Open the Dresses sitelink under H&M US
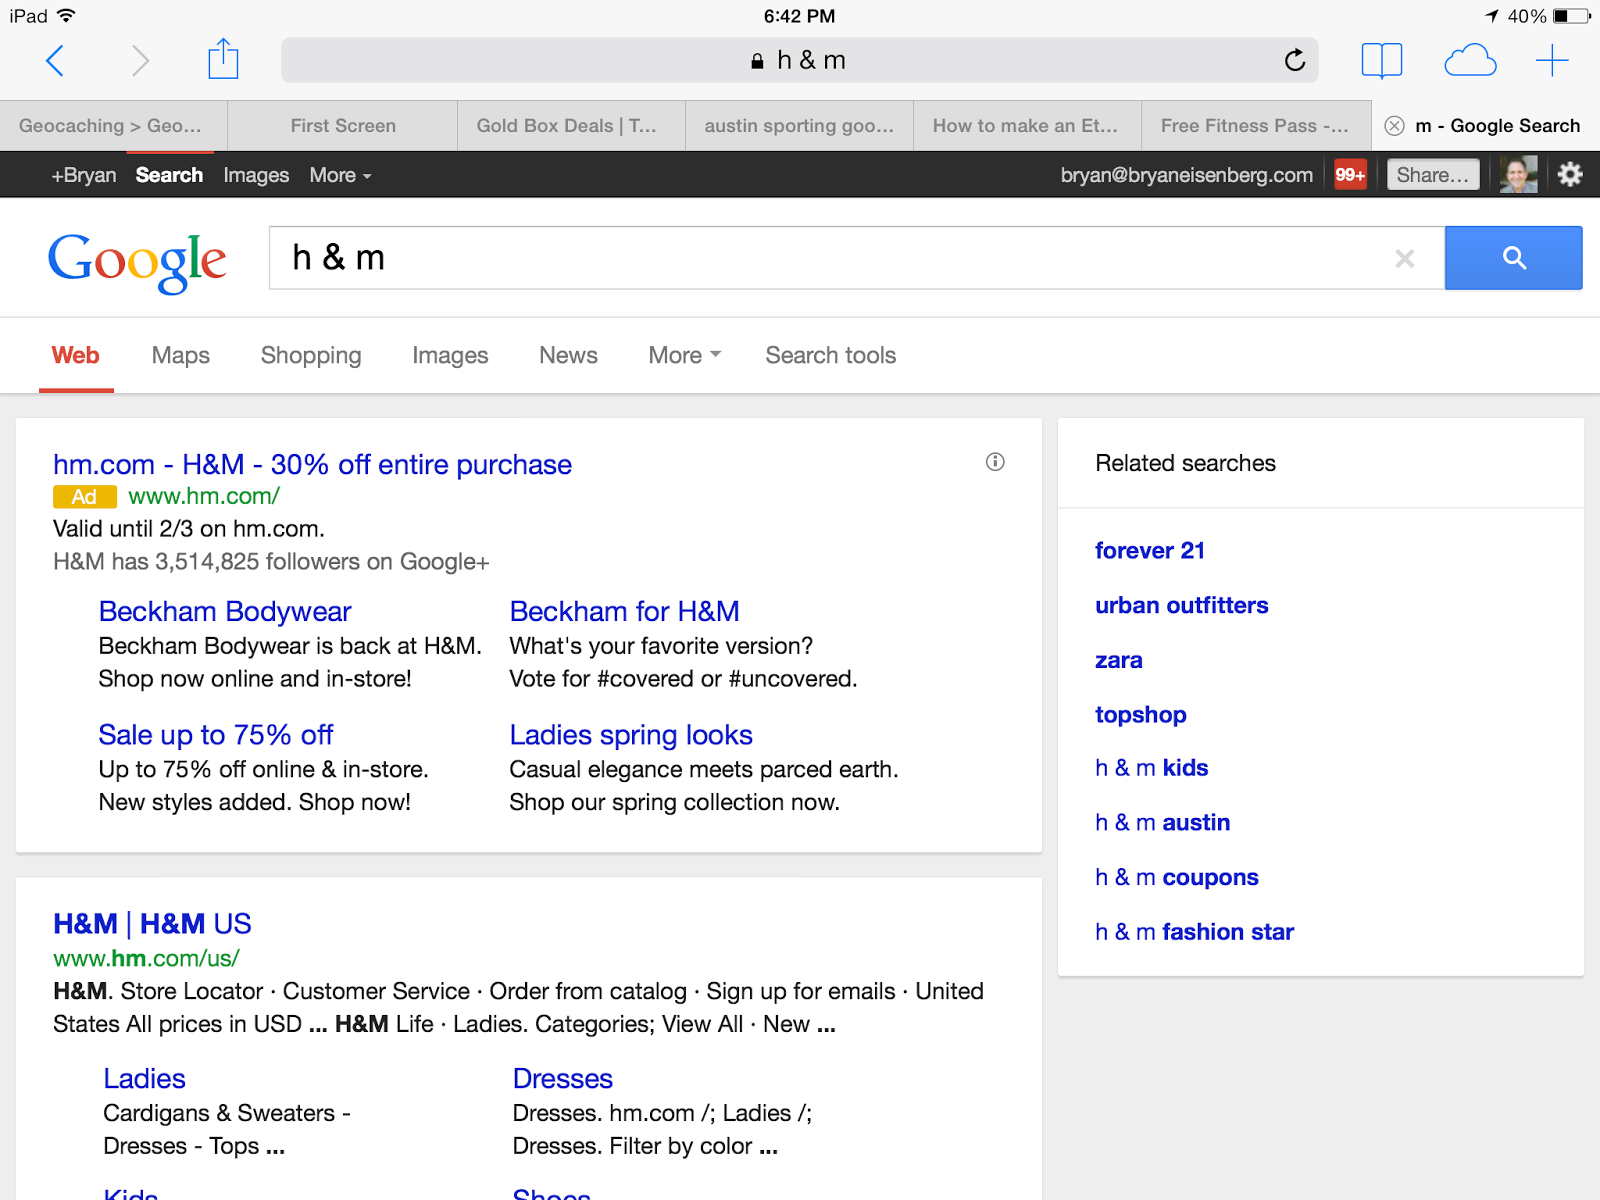This screenshot has height=1200, width=1600. [563, 1079]
